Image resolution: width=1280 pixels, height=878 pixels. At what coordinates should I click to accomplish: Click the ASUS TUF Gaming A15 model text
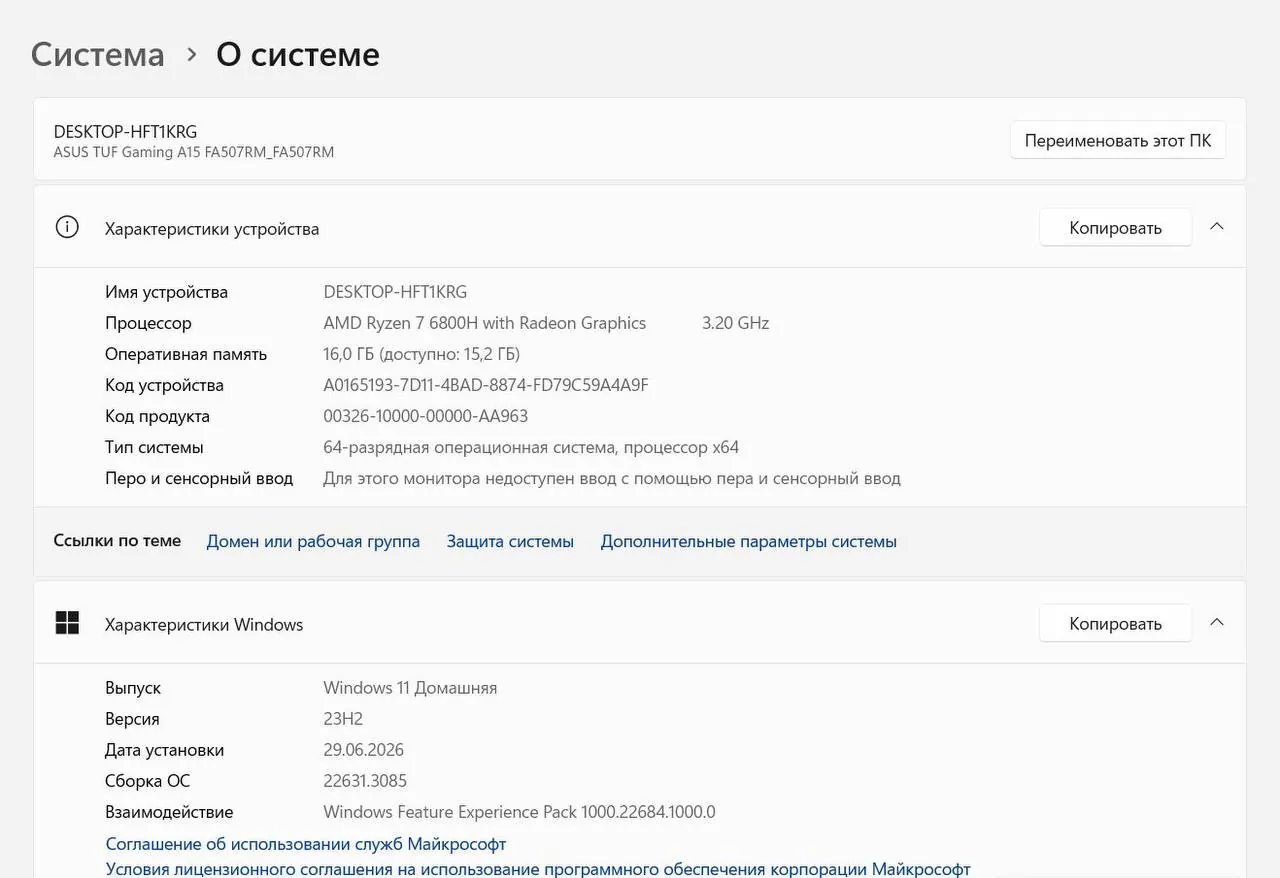(194, 152)
